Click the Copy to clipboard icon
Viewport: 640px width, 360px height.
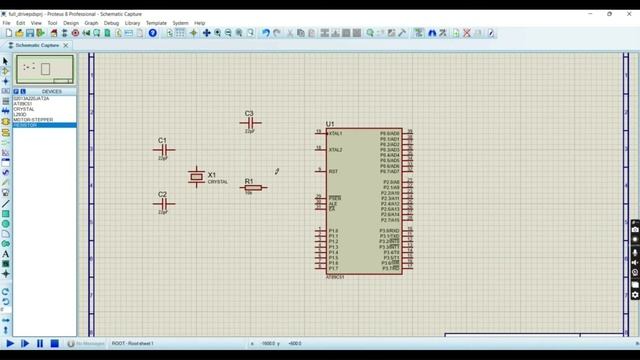301,33
